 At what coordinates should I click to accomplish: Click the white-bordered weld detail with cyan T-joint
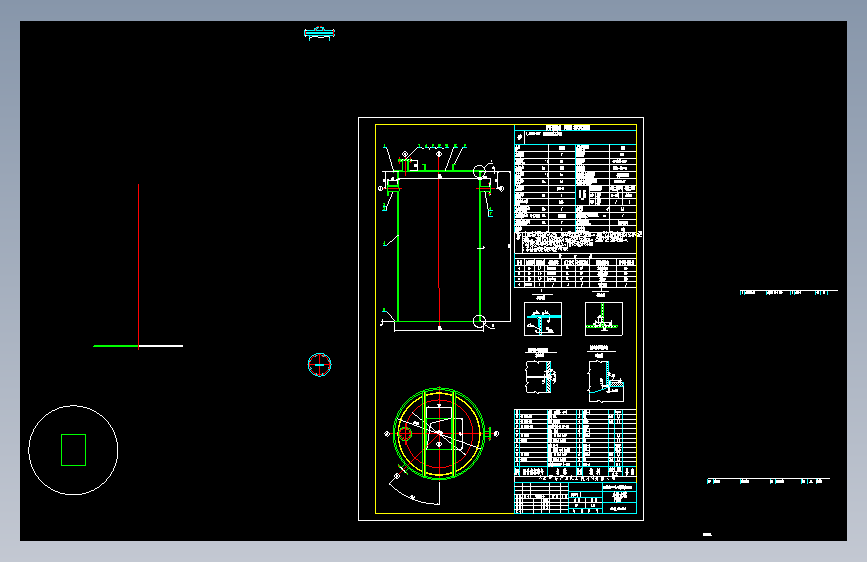point(543,319)
